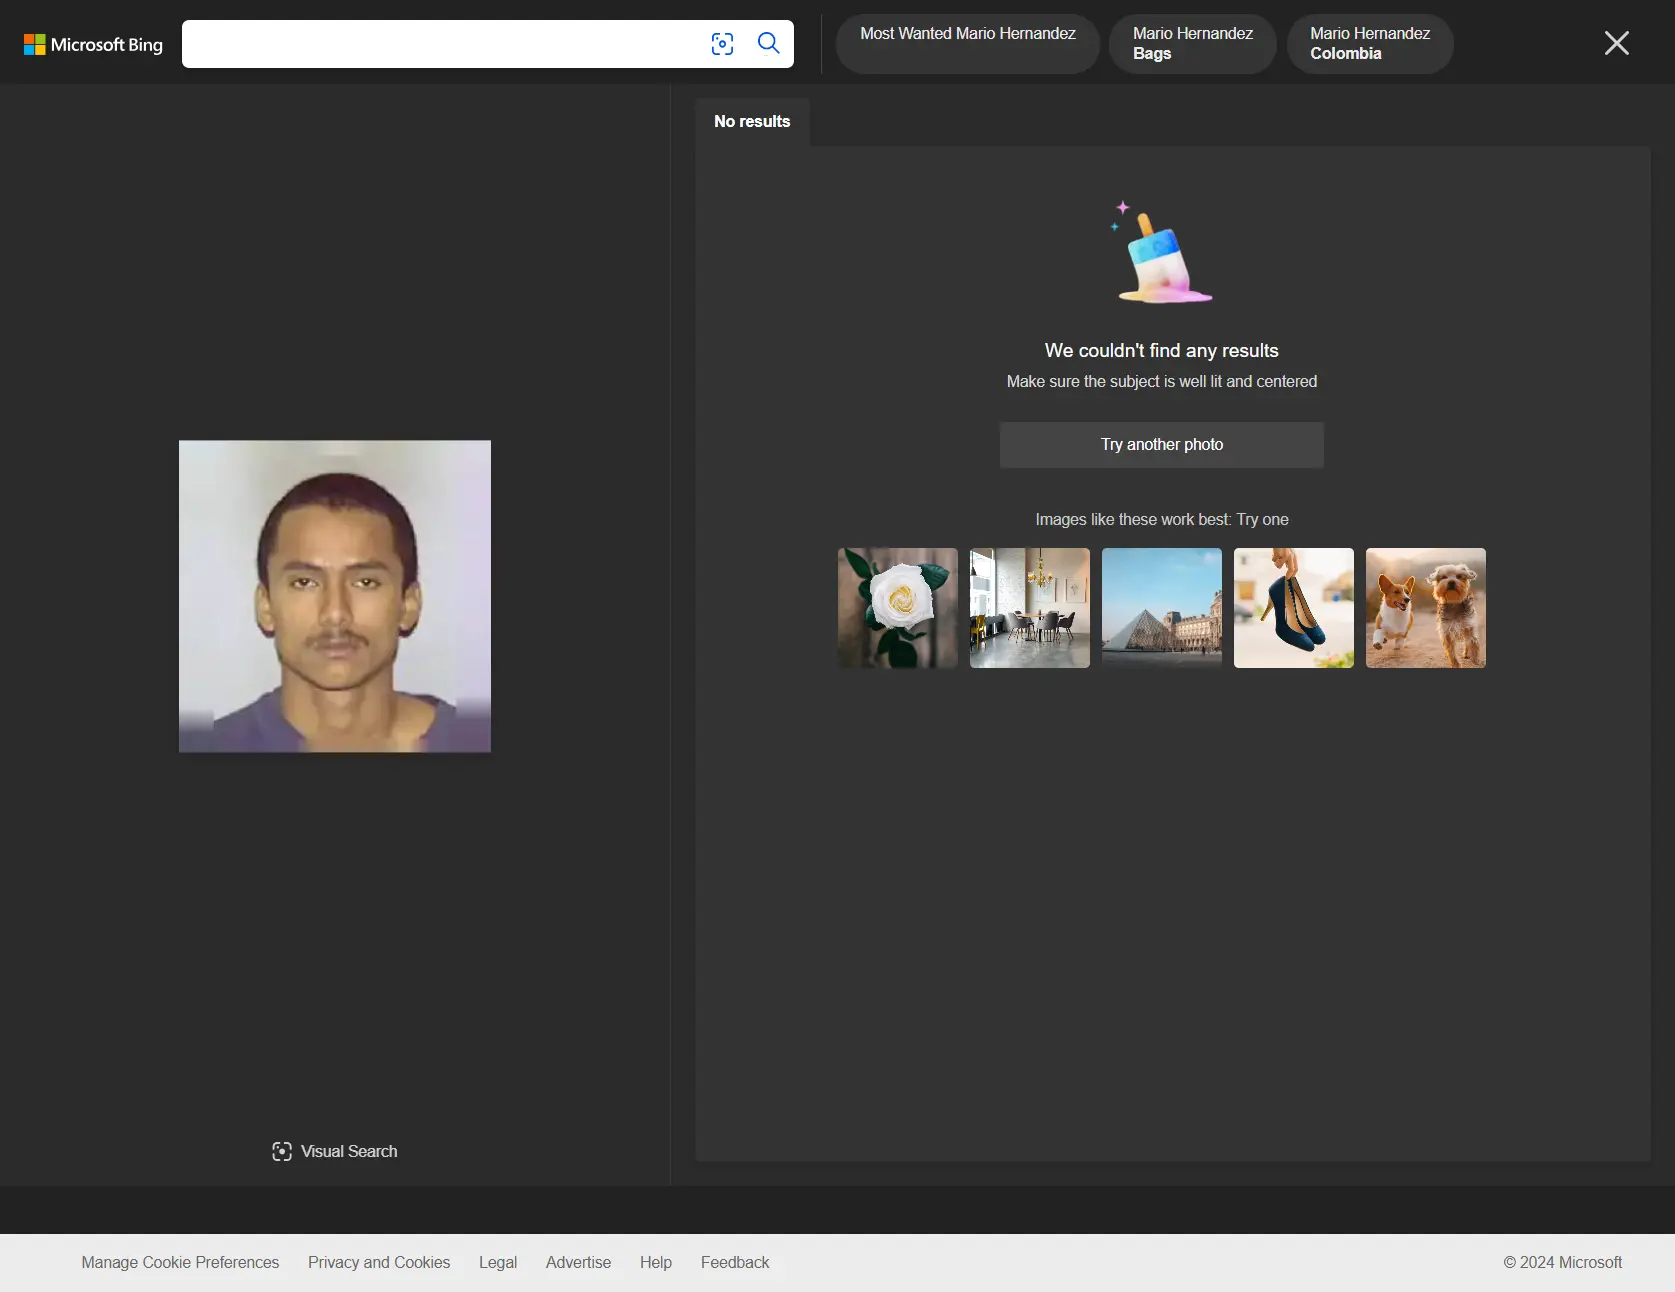The width and height of the screenshot is (1675, 1292).
Task: Try the dining room sample image
Action: (1029, 608)
